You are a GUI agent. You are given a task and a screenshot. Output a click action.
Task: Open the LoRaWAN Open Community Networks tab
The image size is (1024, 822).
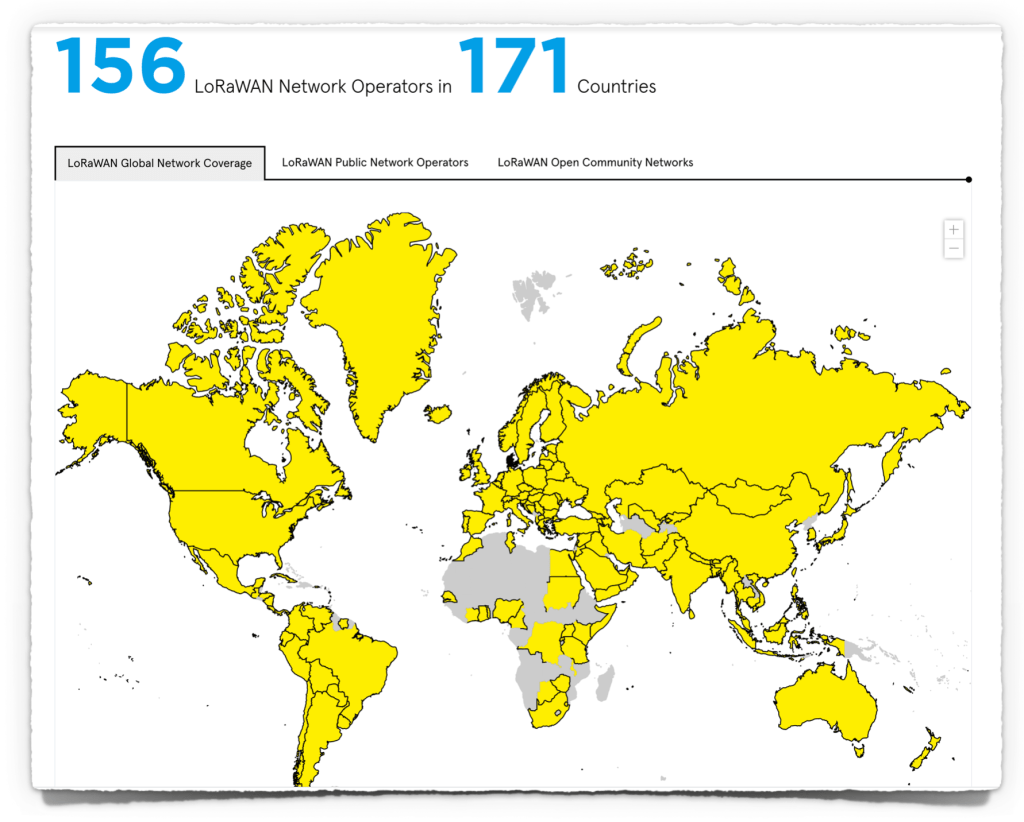coord(595,162)
